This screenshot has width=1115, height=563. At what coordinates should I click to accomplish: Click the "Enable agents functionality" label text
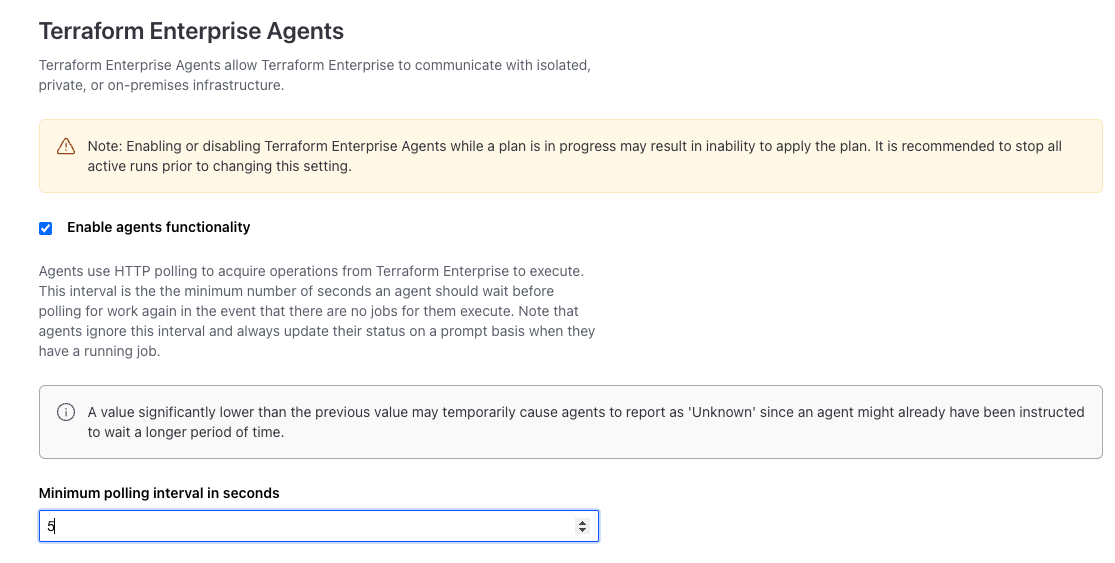point(158,228)
